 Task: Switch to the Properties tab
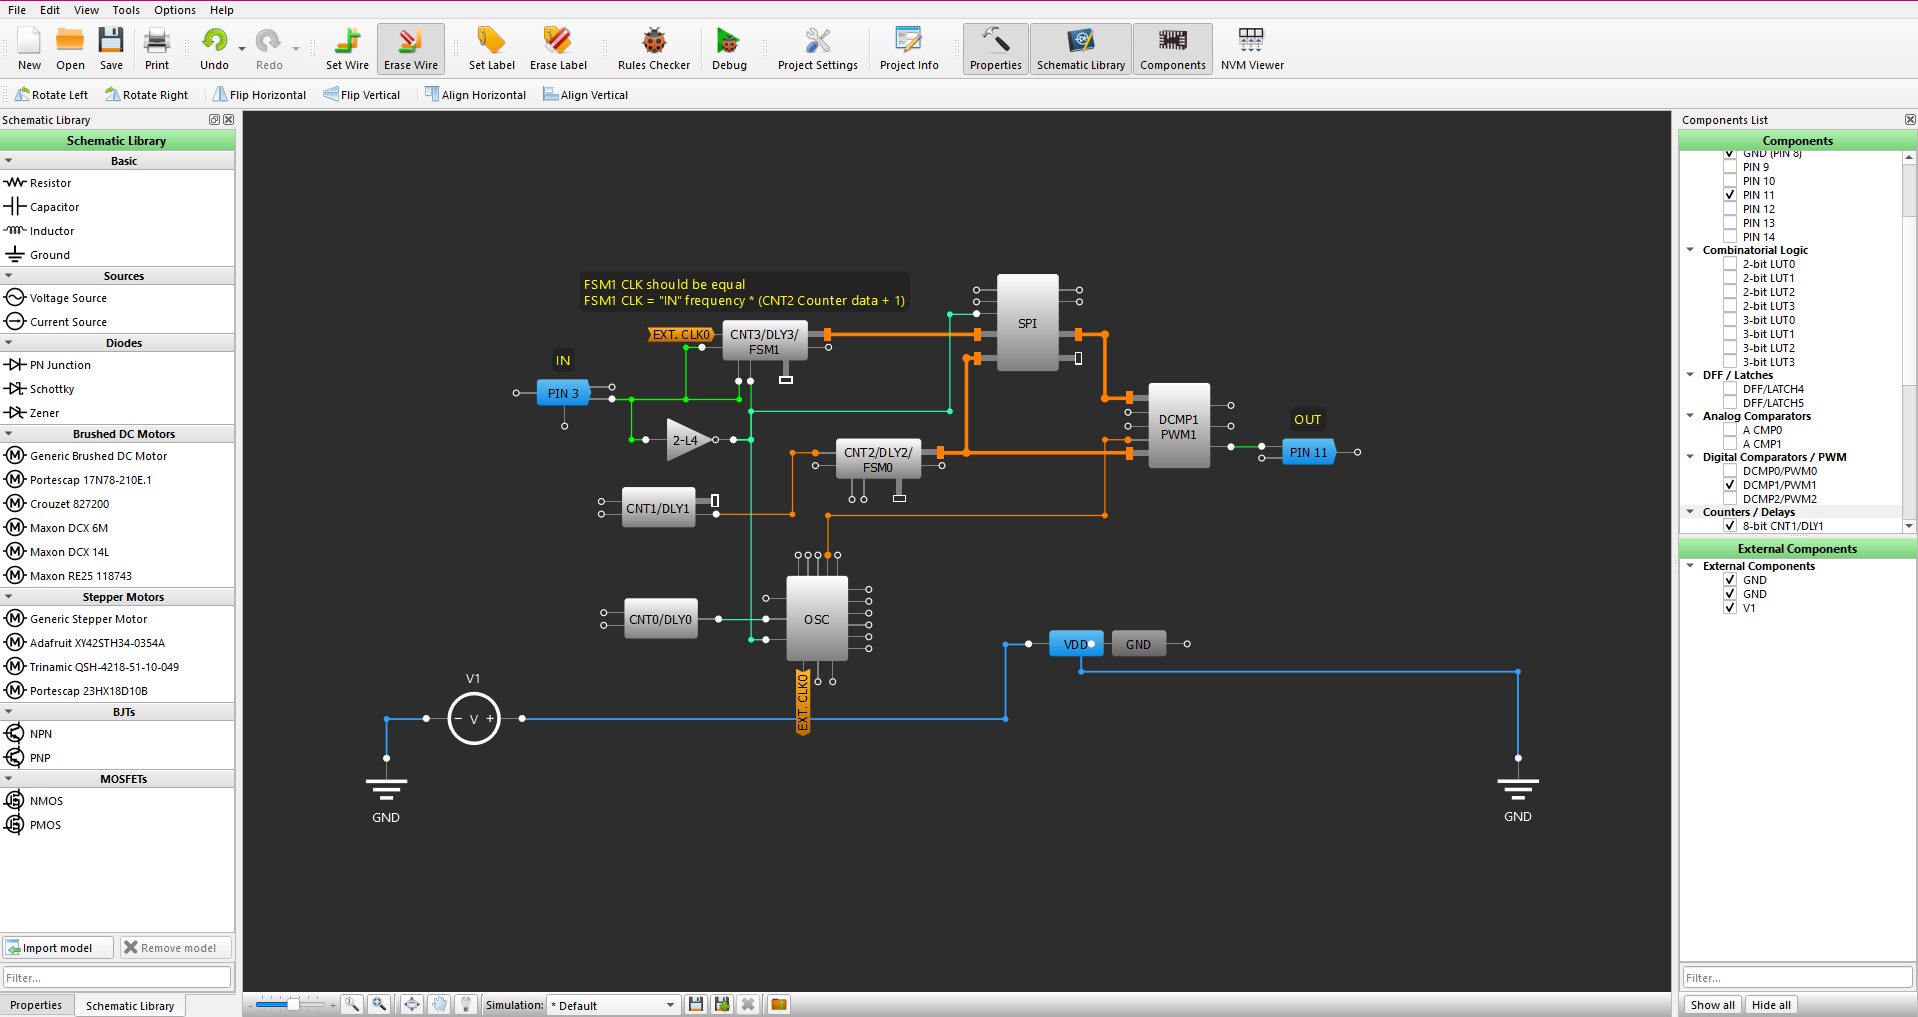click(x=36, y=1005)
